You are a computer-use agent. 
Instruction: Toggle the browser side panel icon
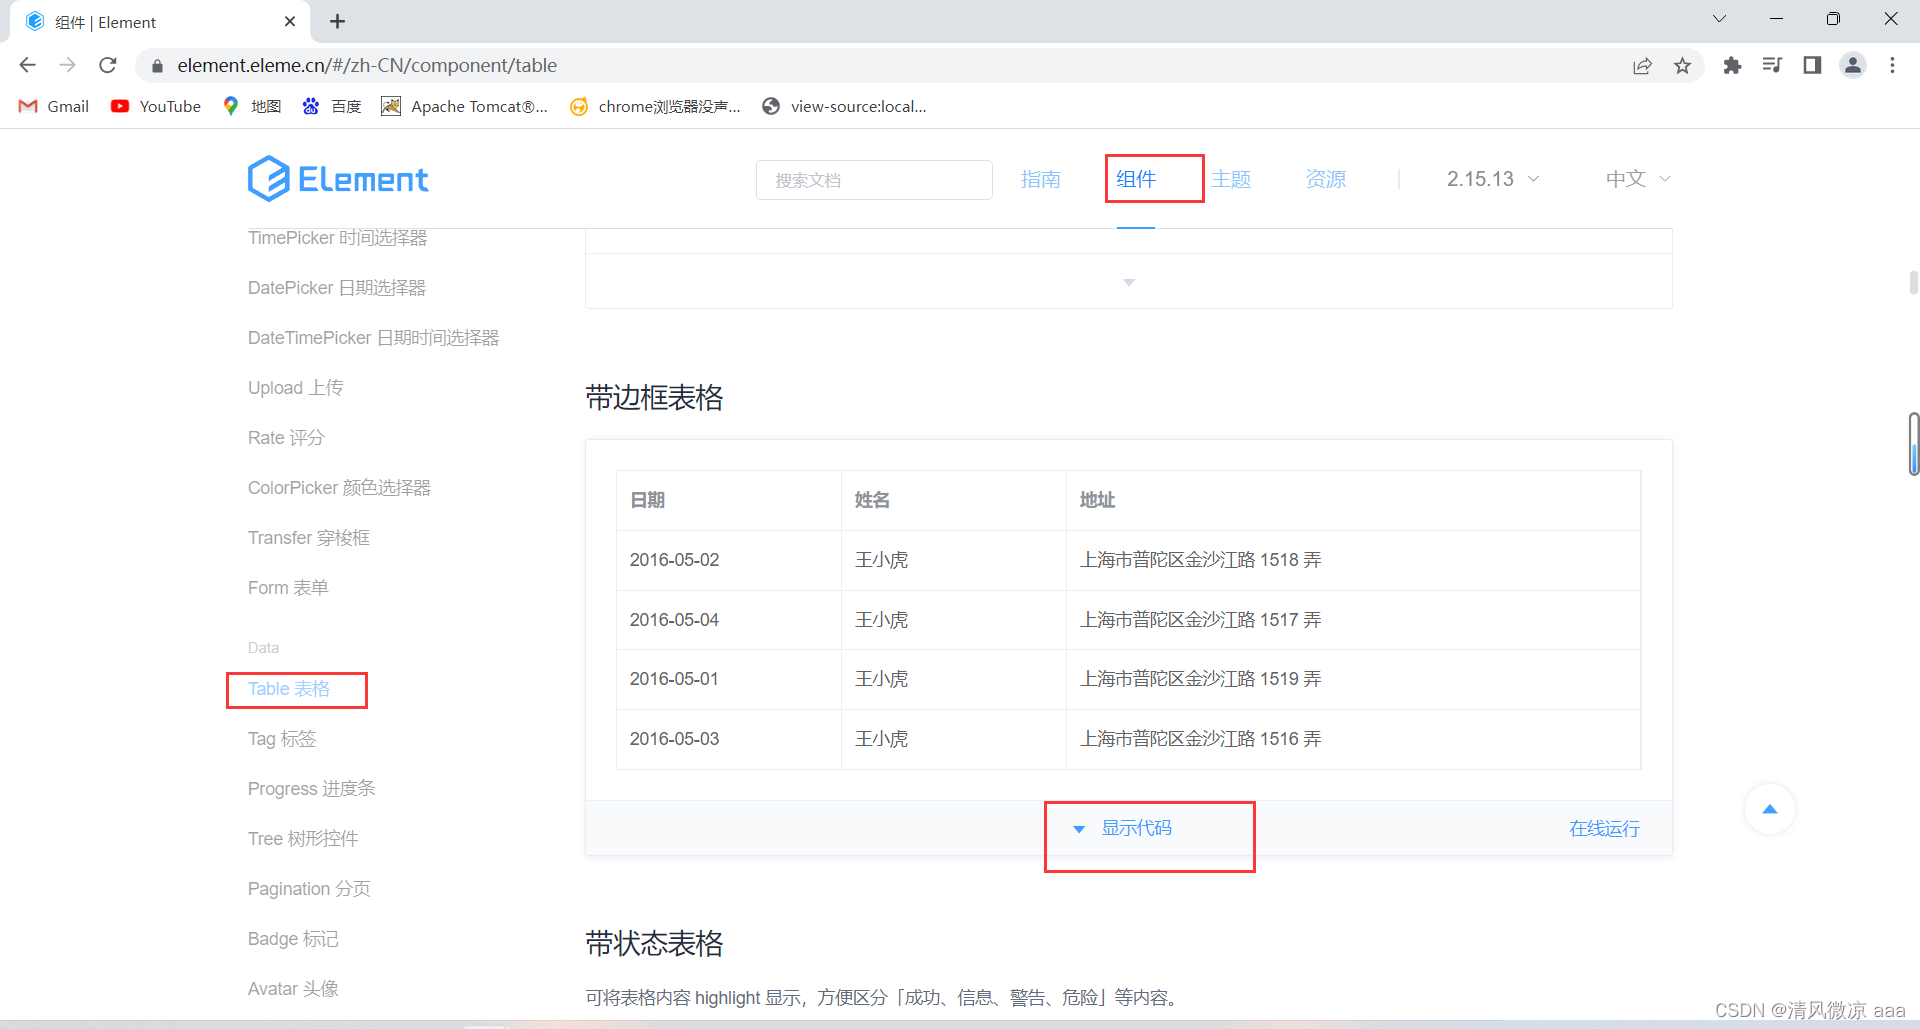pos(1812,65)
